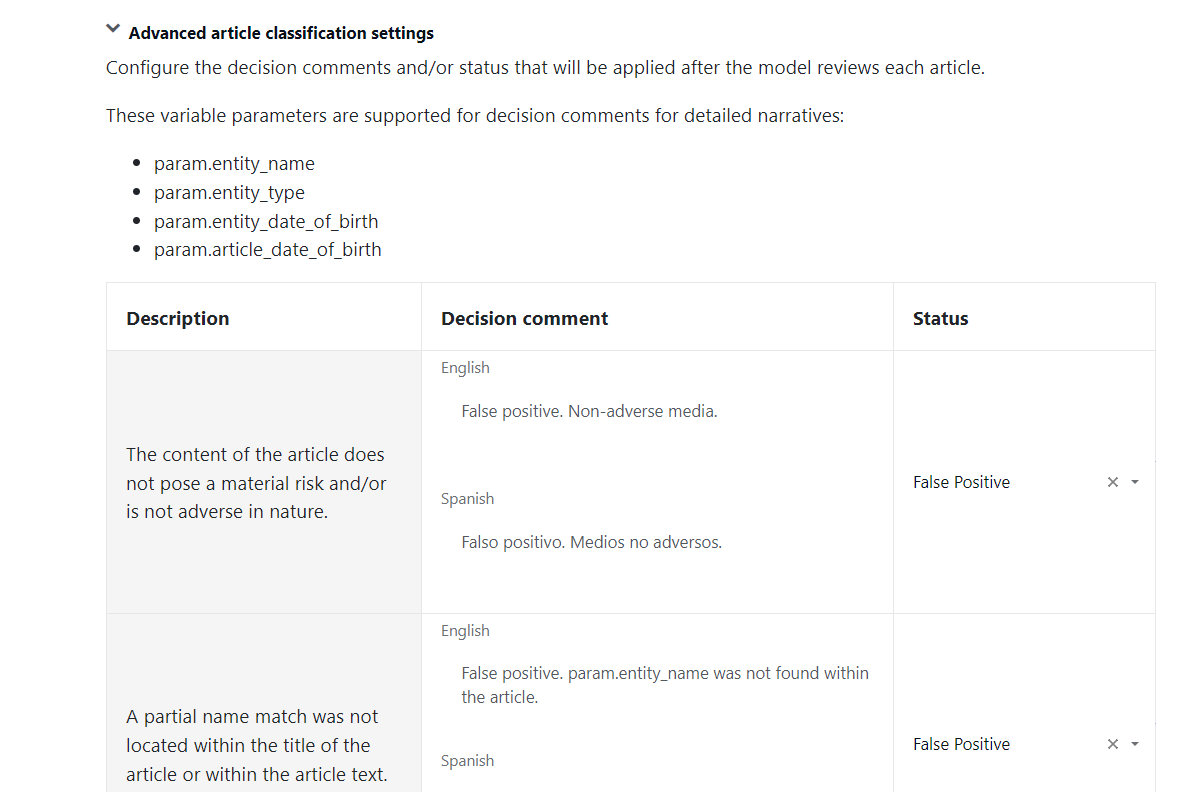The height and width of the screenshot is (792, 1188).
Task: Clear False Positive status in second row
Action: 1112,744
